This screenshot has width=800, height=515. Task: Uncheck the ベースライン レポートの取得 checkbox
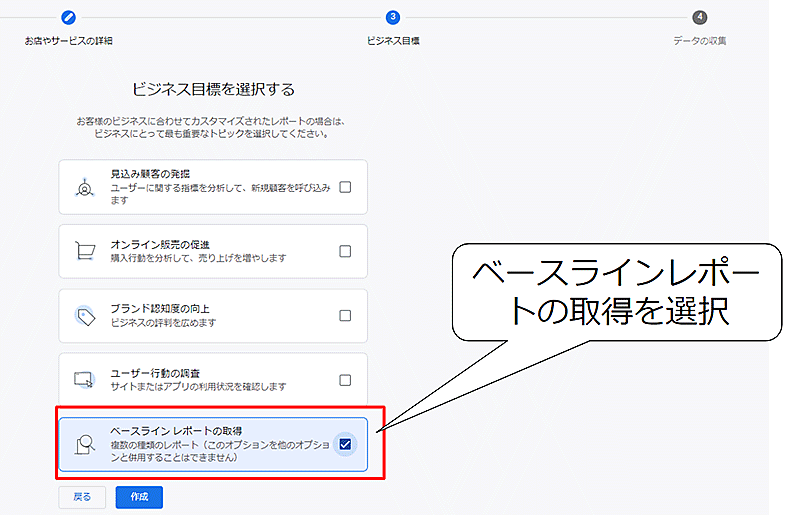345,444
